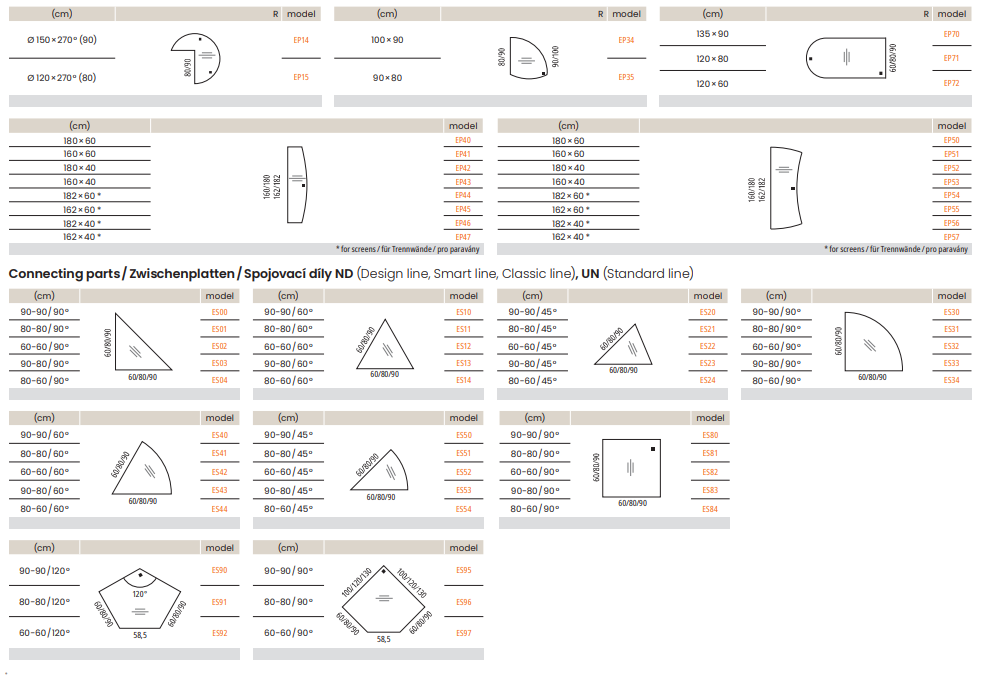The image size is (987, 675).
Task: Select model code EP47
Action: tap(463, 237)
